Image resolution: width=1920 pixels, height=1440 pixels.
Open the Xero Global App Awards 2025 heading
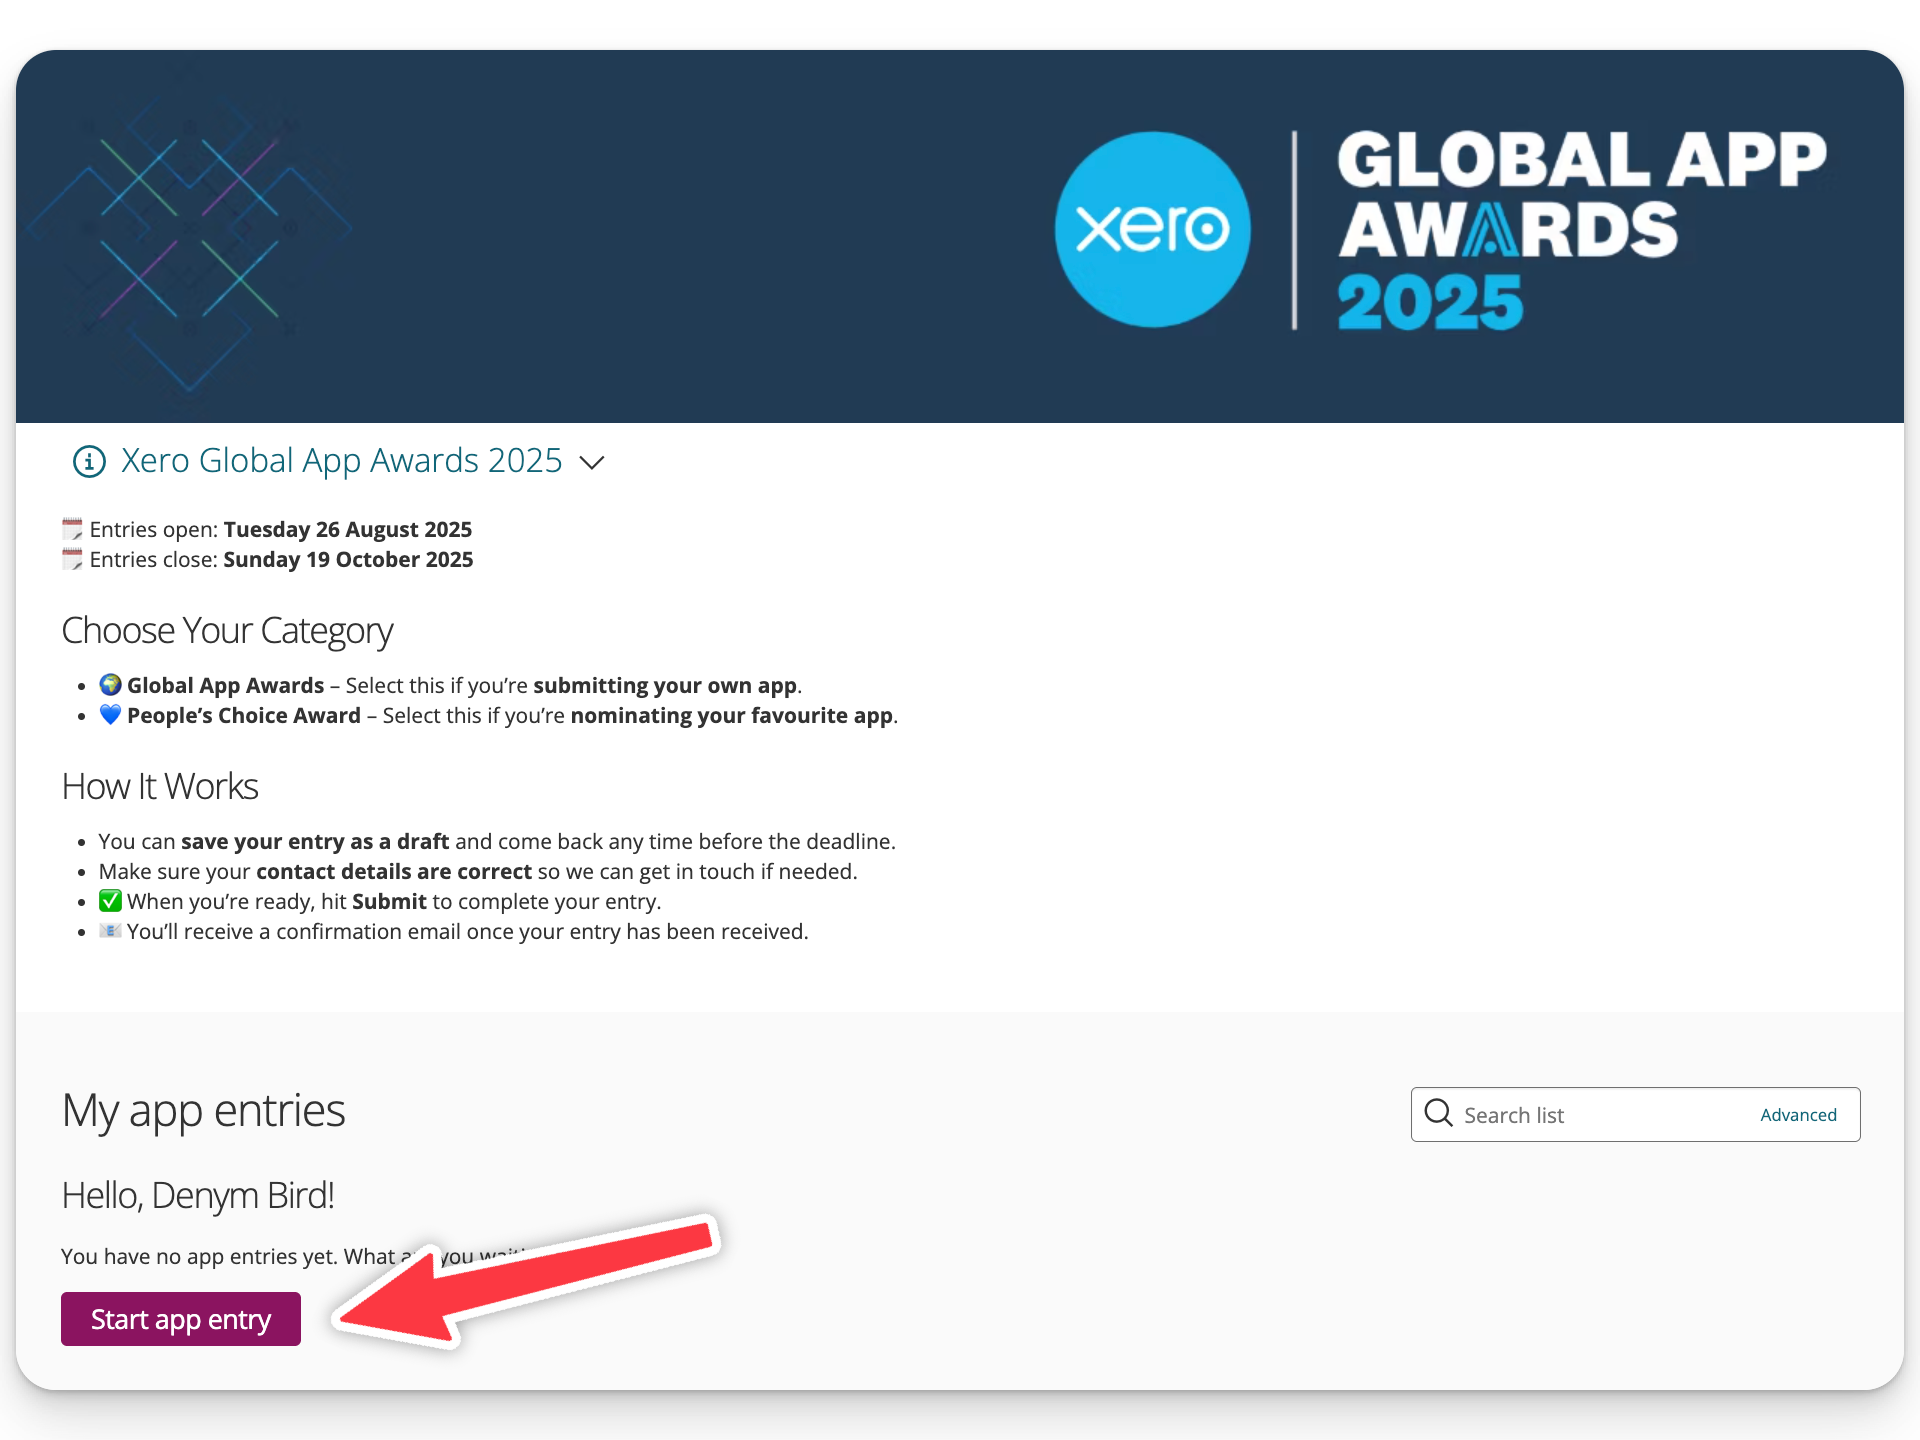tap(342, 461)
